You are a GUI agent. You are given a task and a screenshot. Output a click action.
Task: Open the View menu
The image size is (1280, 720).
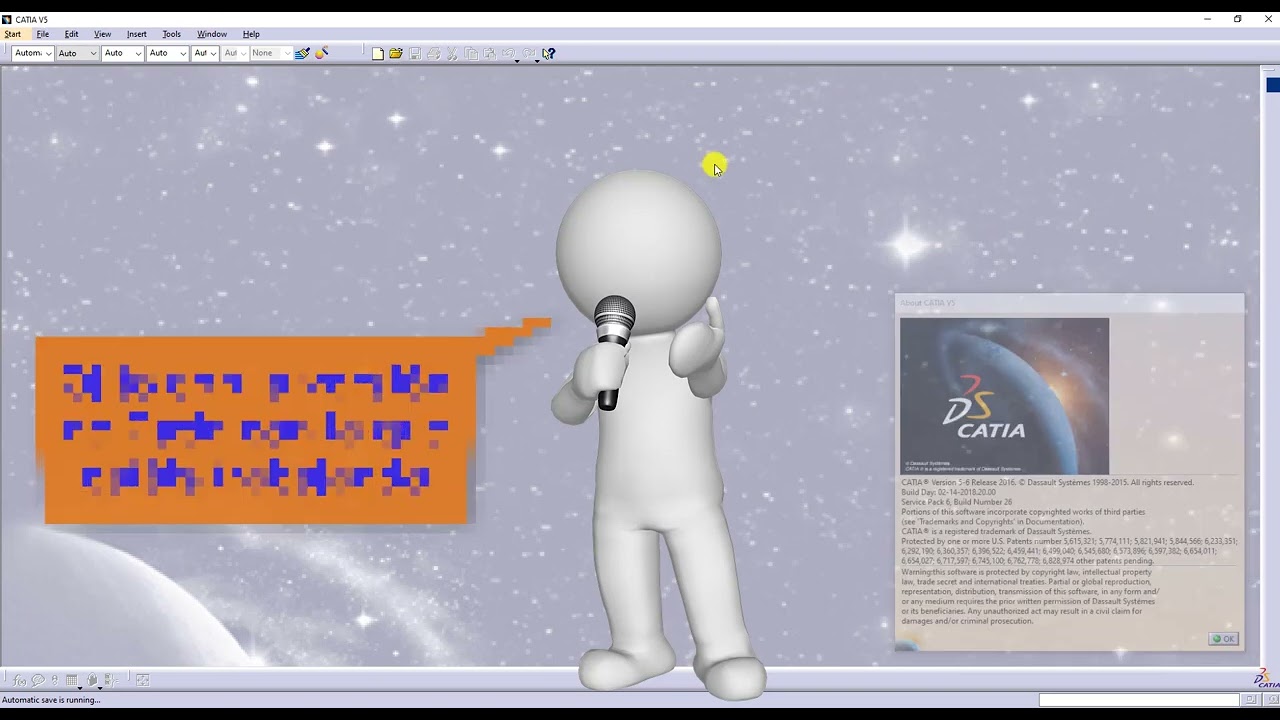[x=102, y=34]
